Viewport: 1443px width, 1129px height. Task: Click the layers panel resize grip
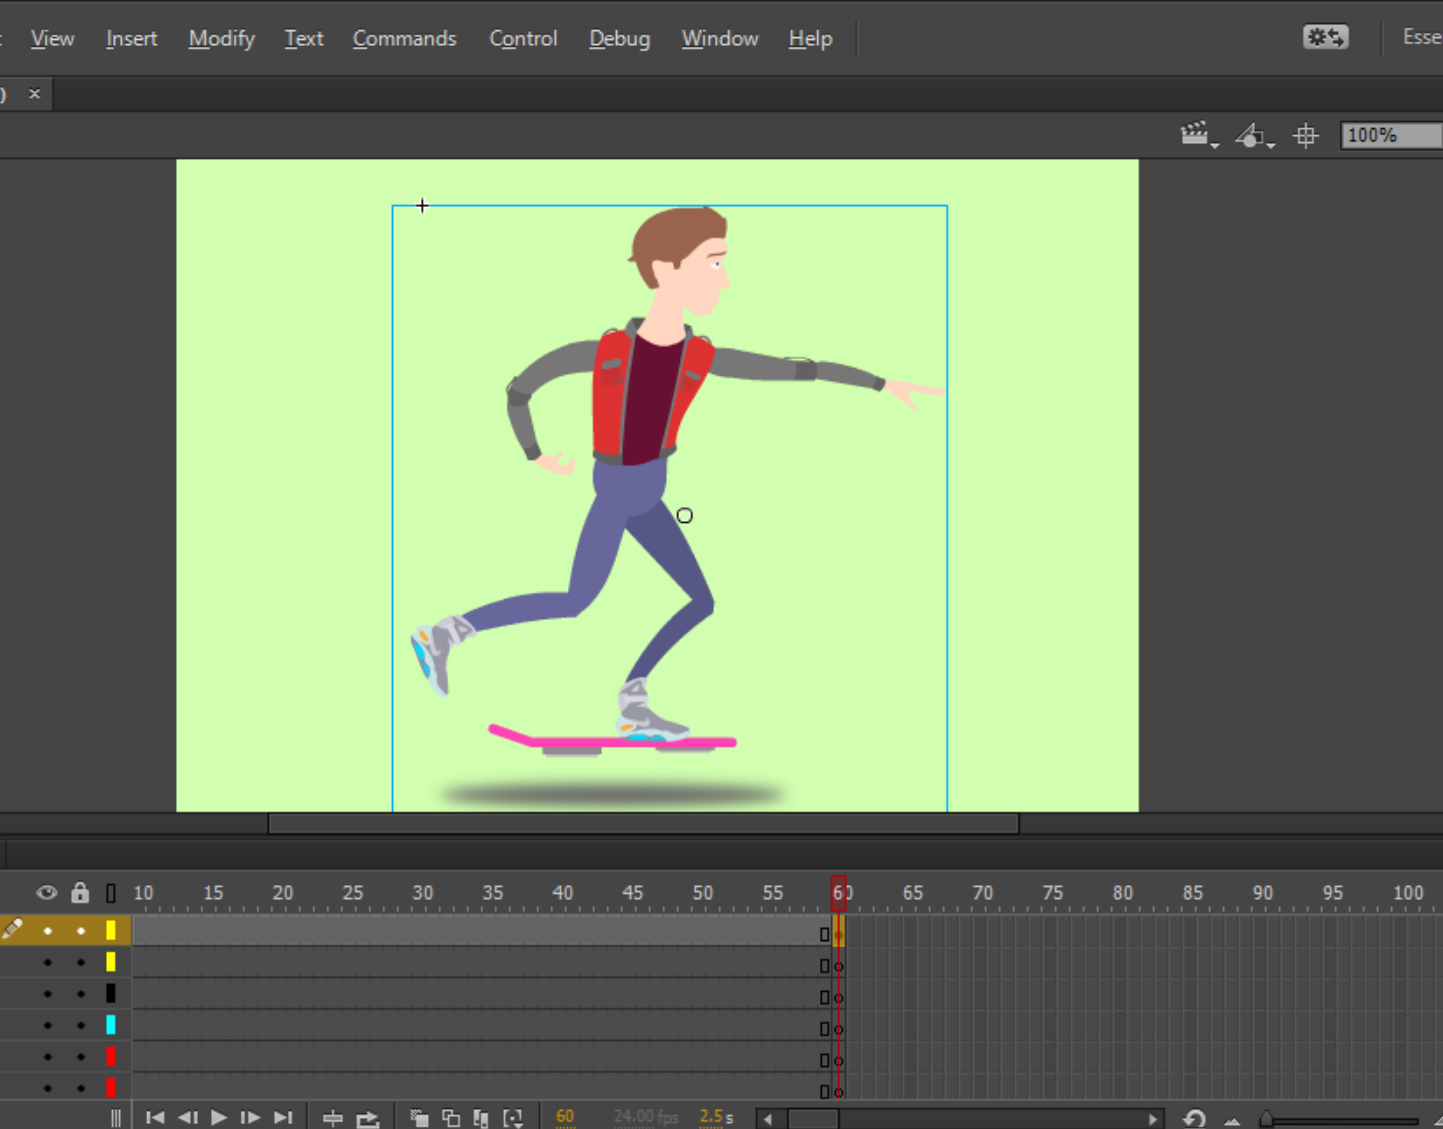tap(116, 1118)
